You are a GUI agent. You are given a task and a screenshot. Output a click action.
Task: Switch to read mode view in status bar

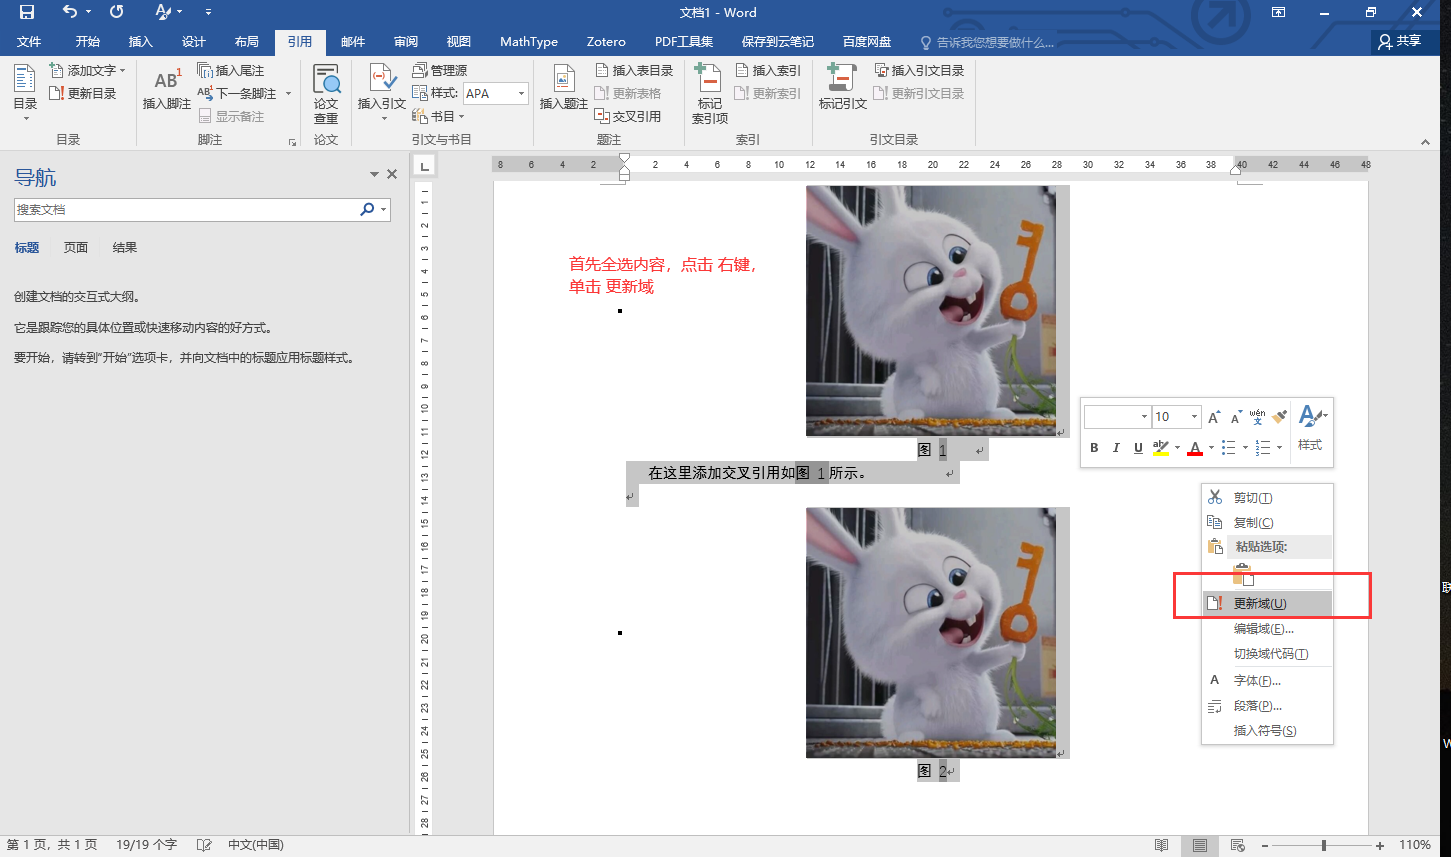click(1161, 845)
